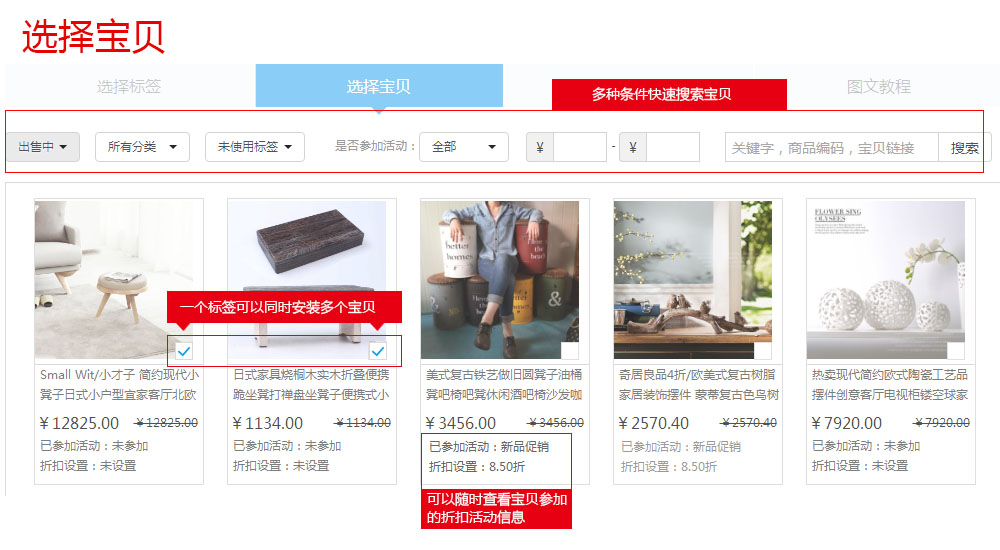Check the ceramic hollow ball product checkbox
This screenshot has height=550, width=1000.
point(956,351)
